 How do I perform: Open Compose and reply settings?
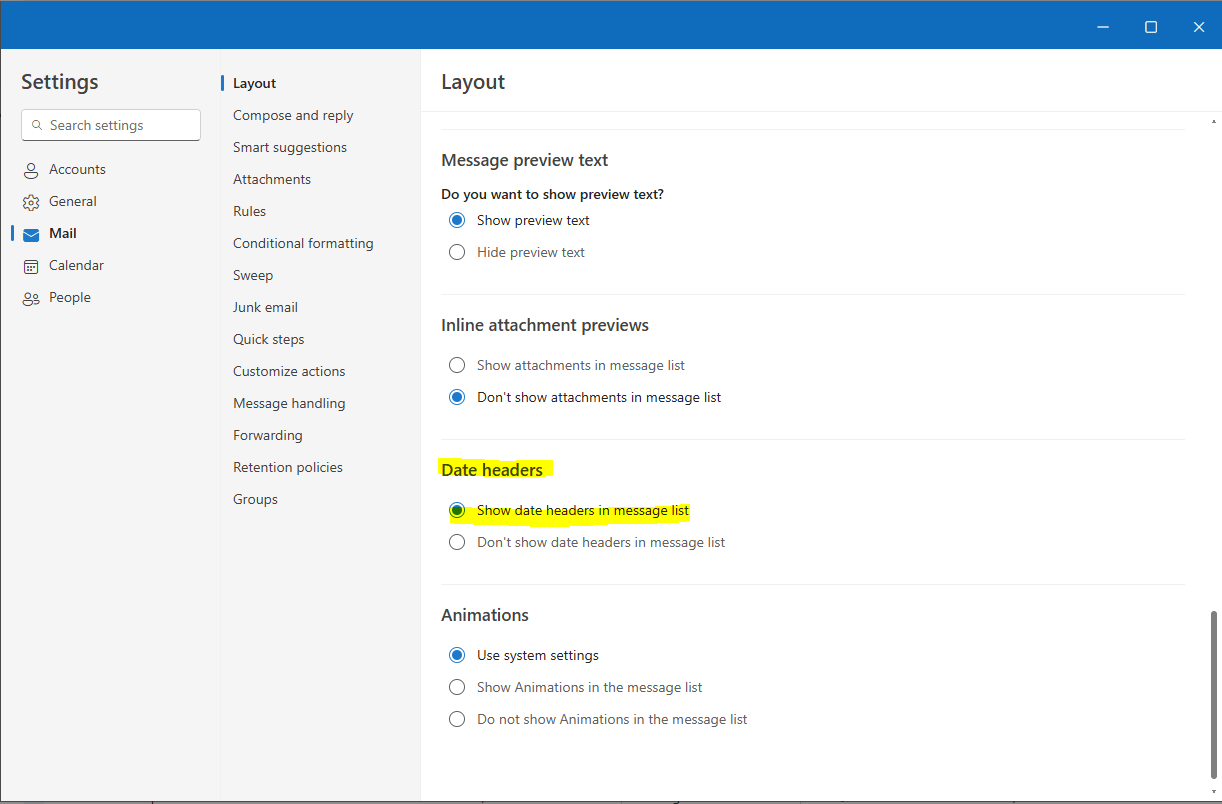pyautogui.click(x=293, y=116)
